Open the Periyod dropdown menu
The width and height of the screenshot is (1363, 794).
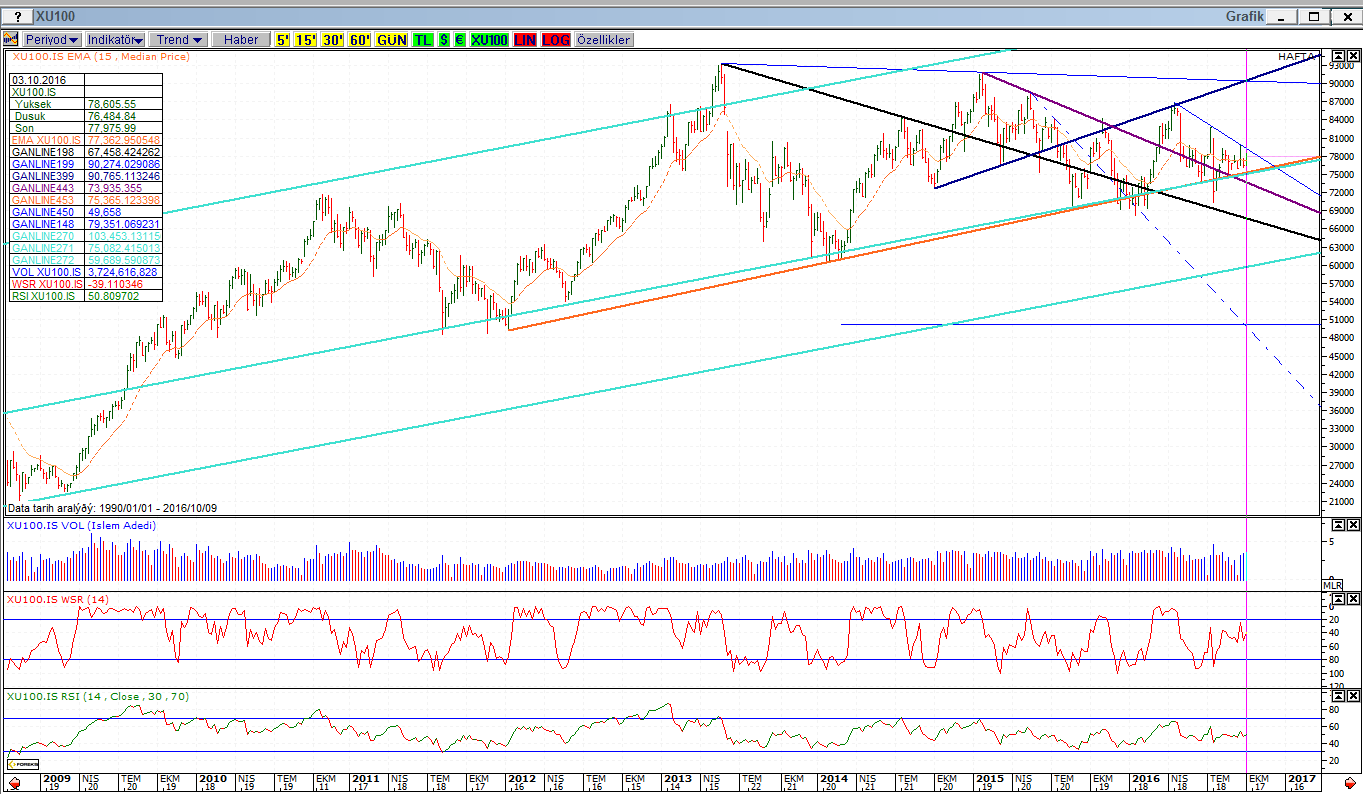[x=53, y=40]
